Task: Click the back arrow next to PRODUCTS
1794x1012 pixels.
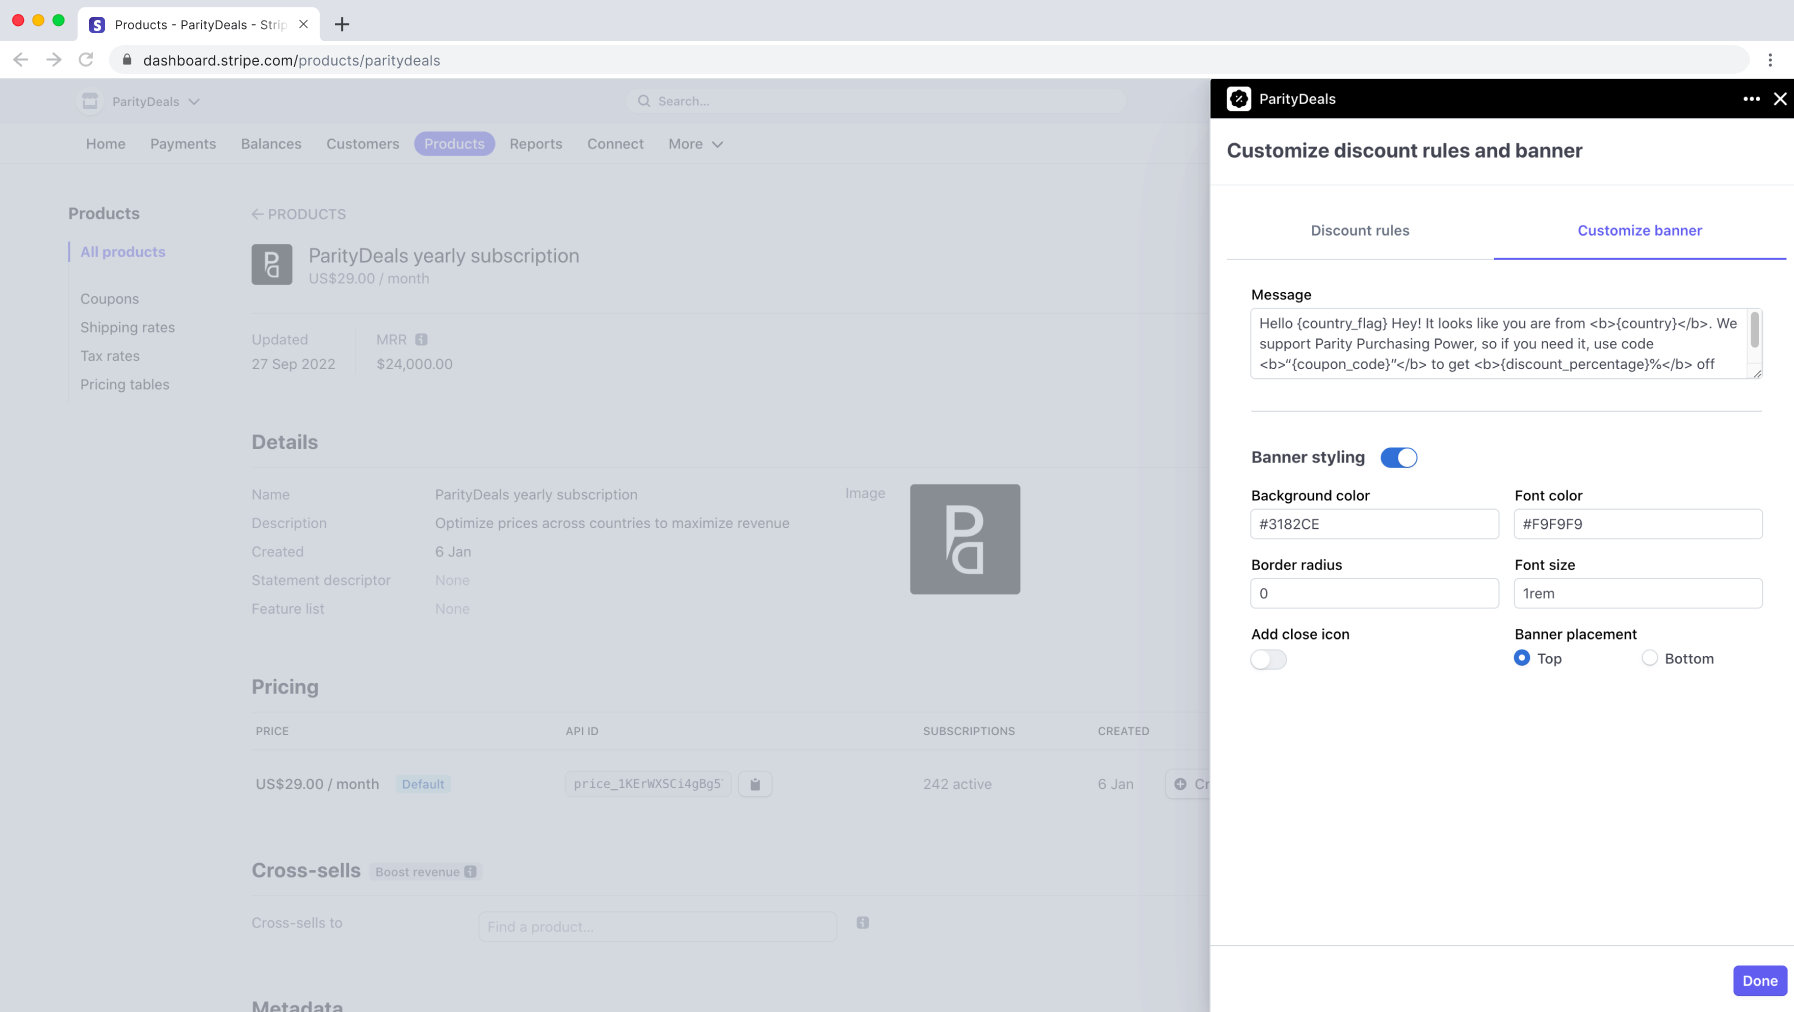Action: pyautogui.click(x=256, y=213)
